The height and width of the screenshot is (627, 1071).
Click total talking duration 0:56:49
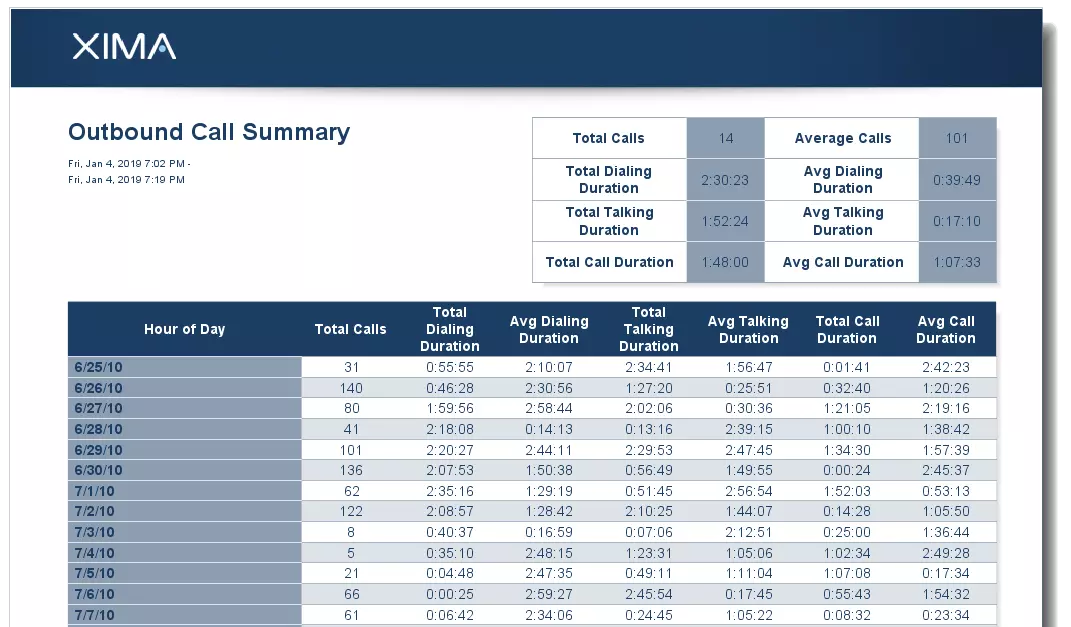click(x=649, y=471)
